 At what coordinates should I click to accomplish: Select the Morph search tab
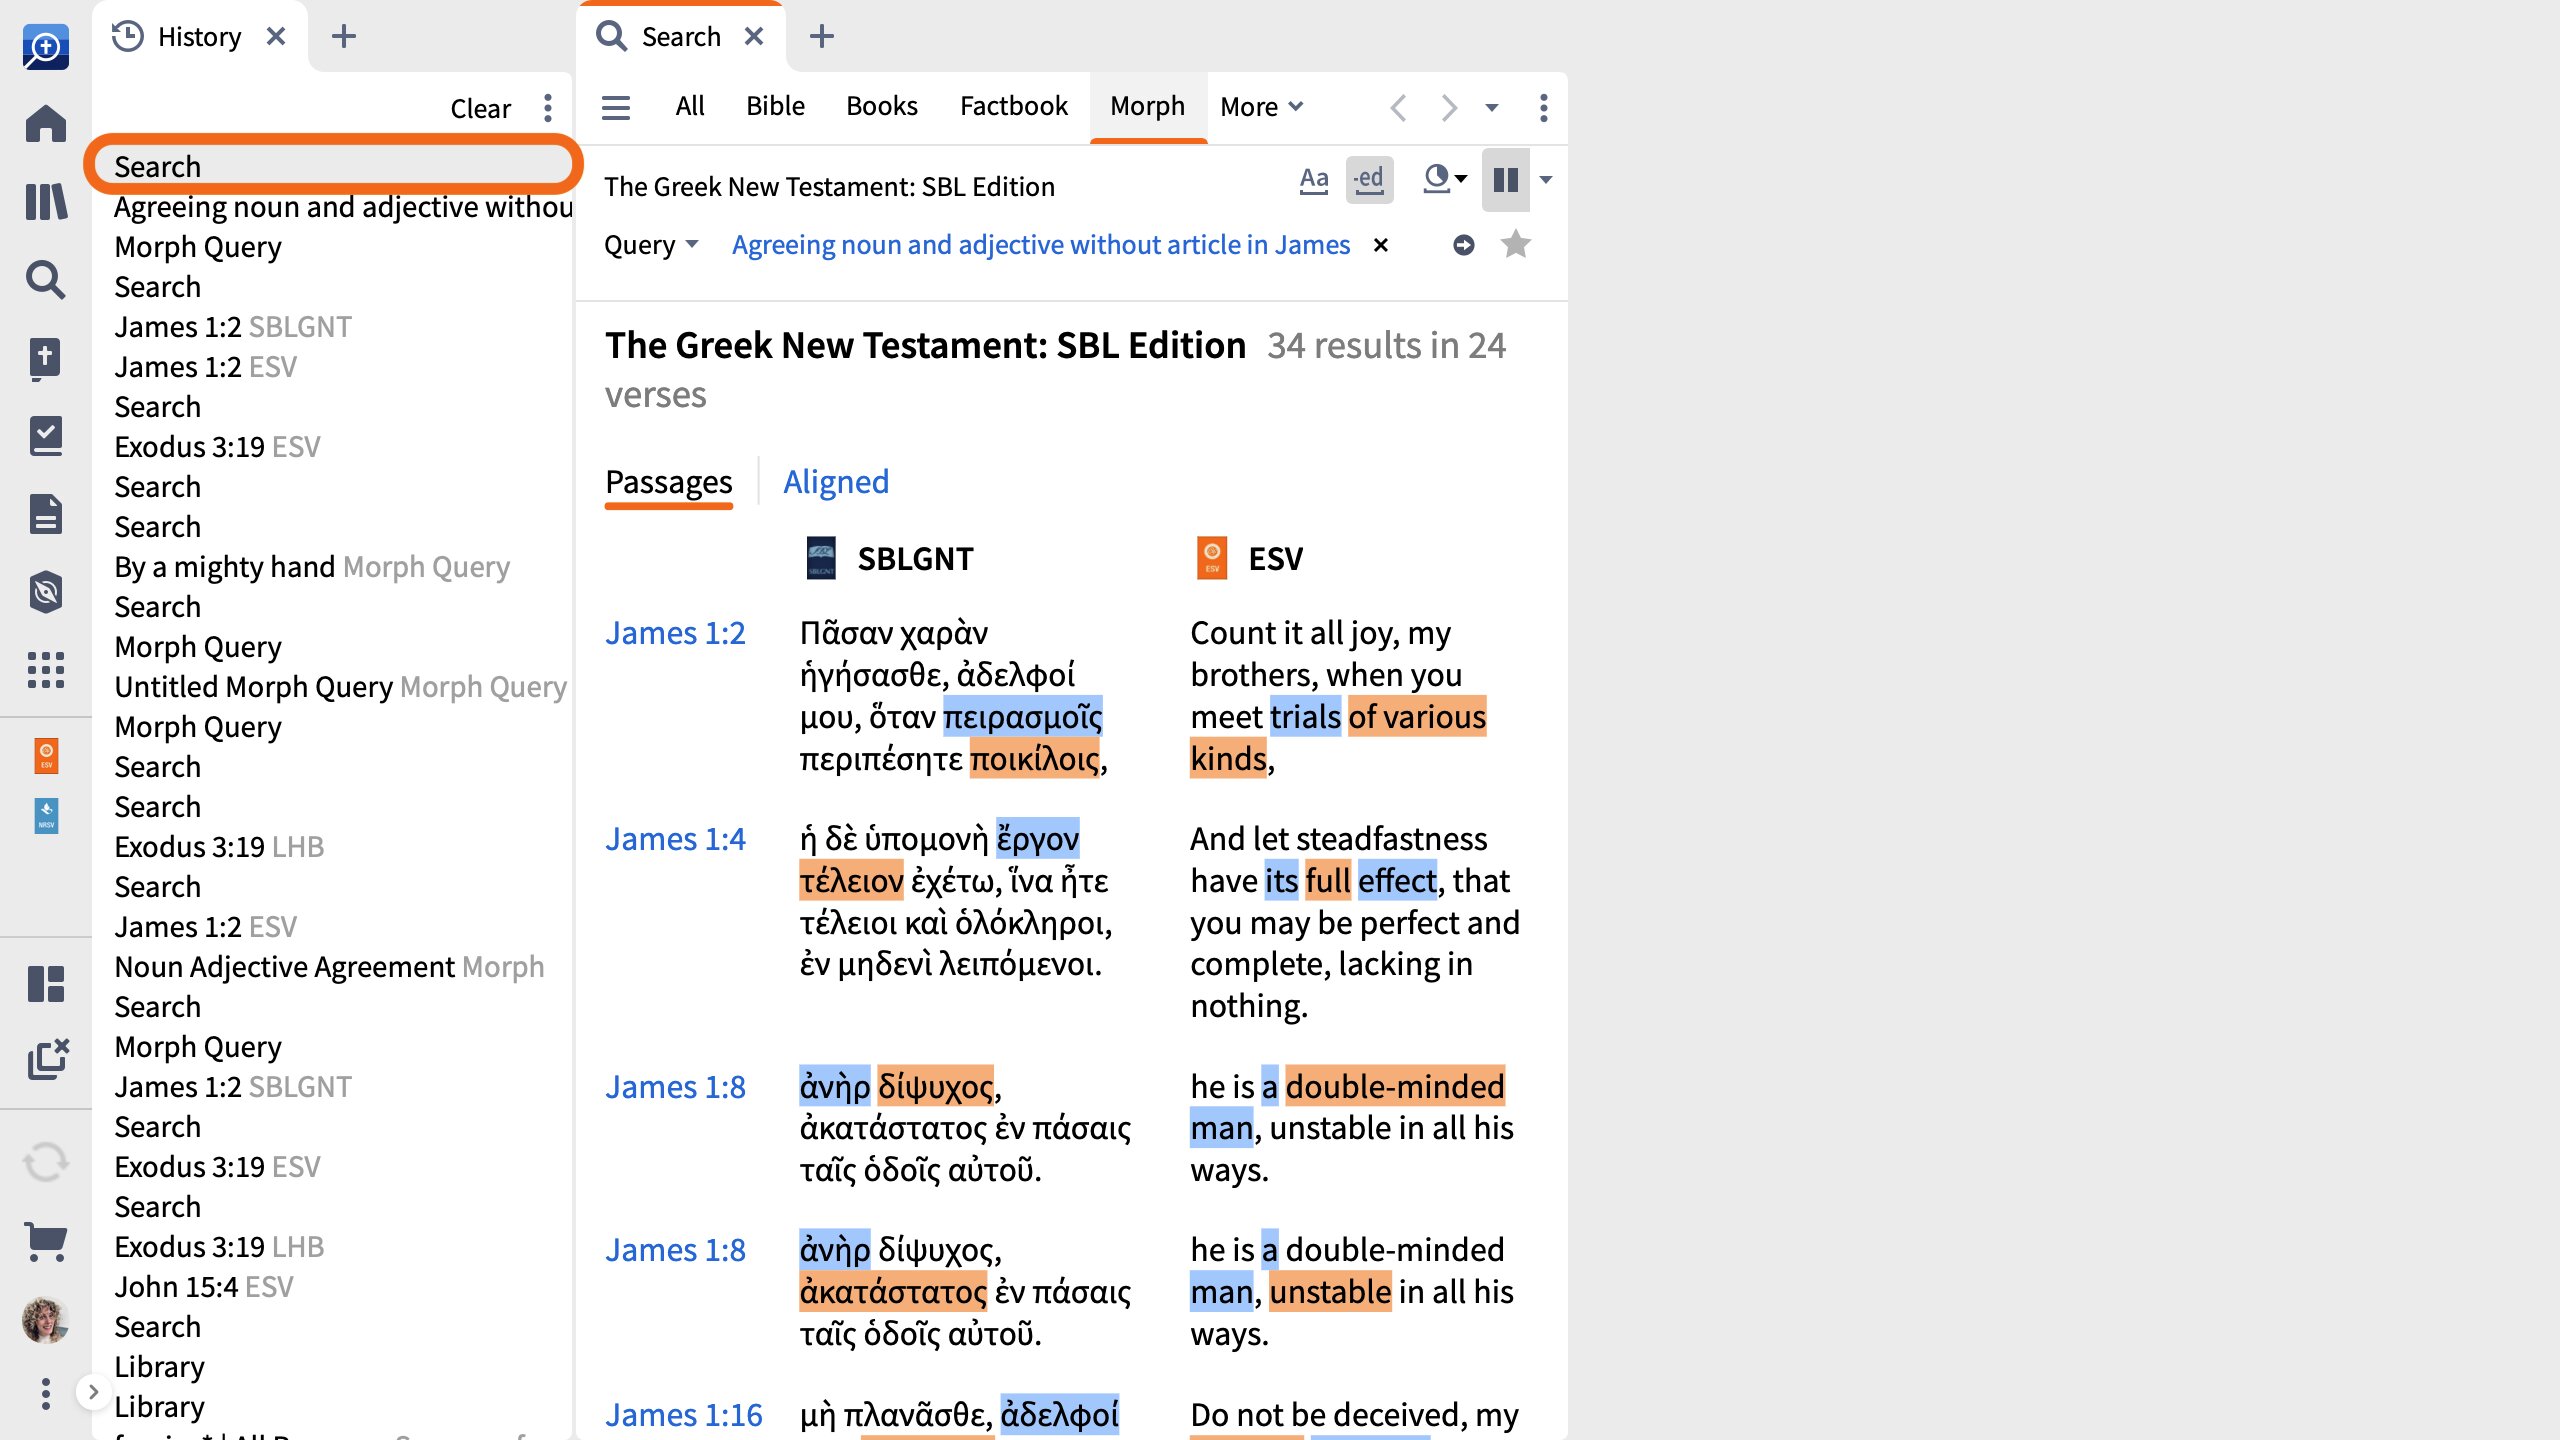tap(1148, 106)
